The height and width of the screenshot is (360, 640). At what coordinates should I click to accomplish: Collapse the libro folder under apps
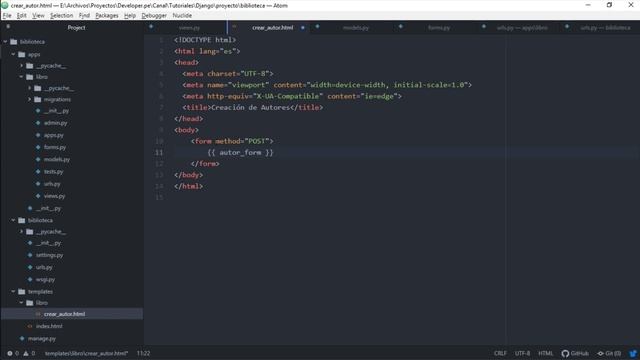22,77
